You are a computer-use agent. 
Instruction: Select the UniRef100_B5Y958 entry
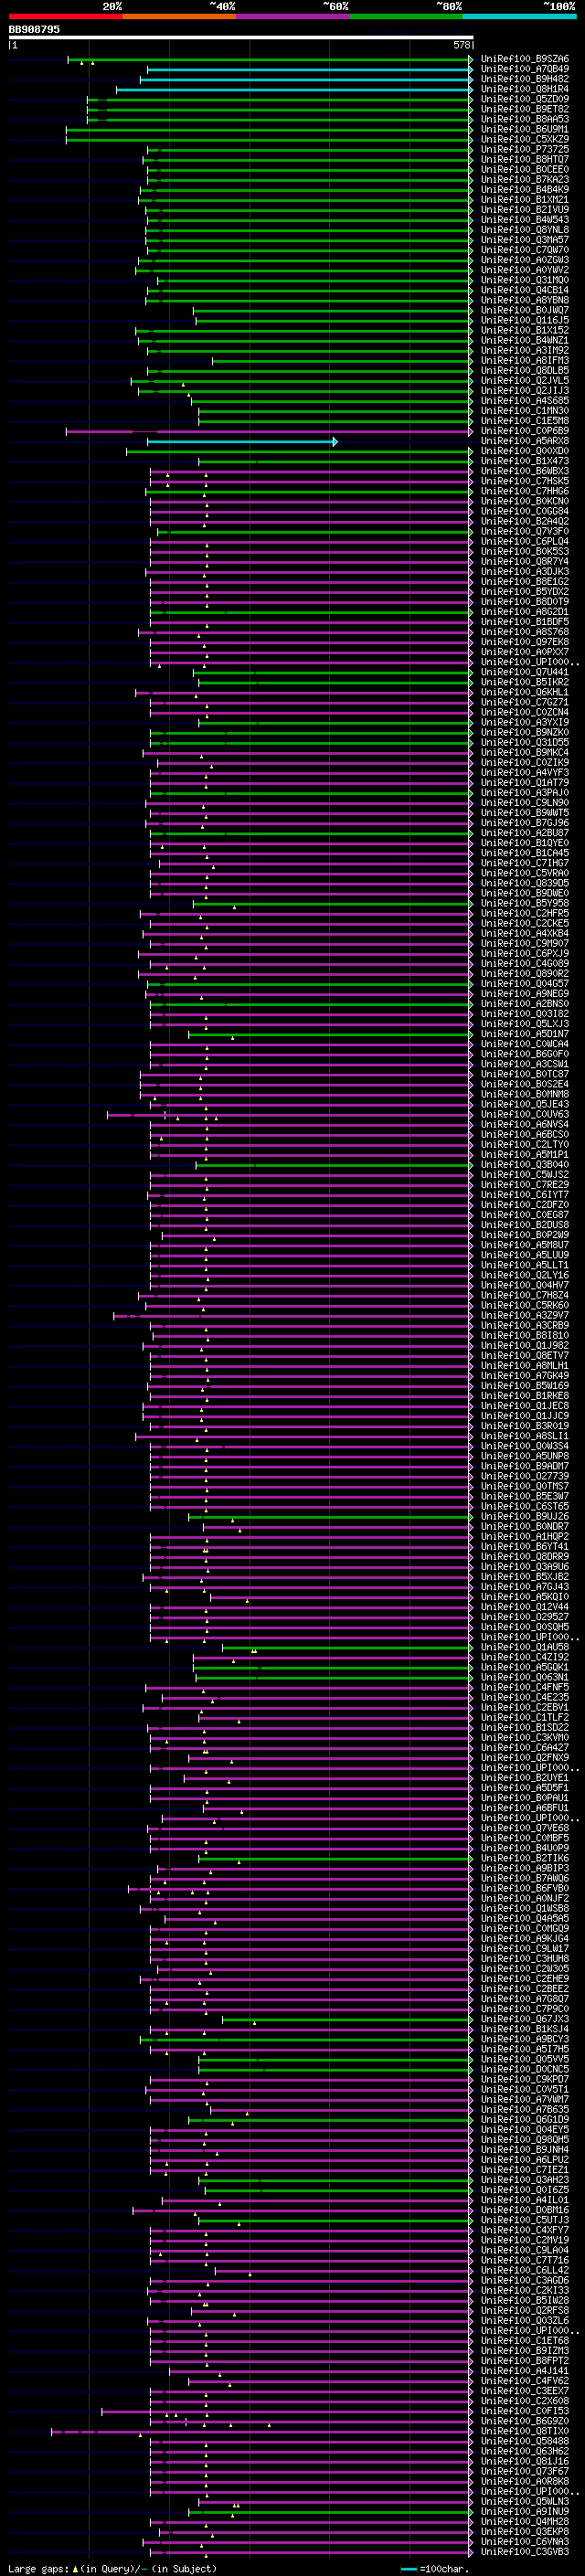[x=525, y=904]
